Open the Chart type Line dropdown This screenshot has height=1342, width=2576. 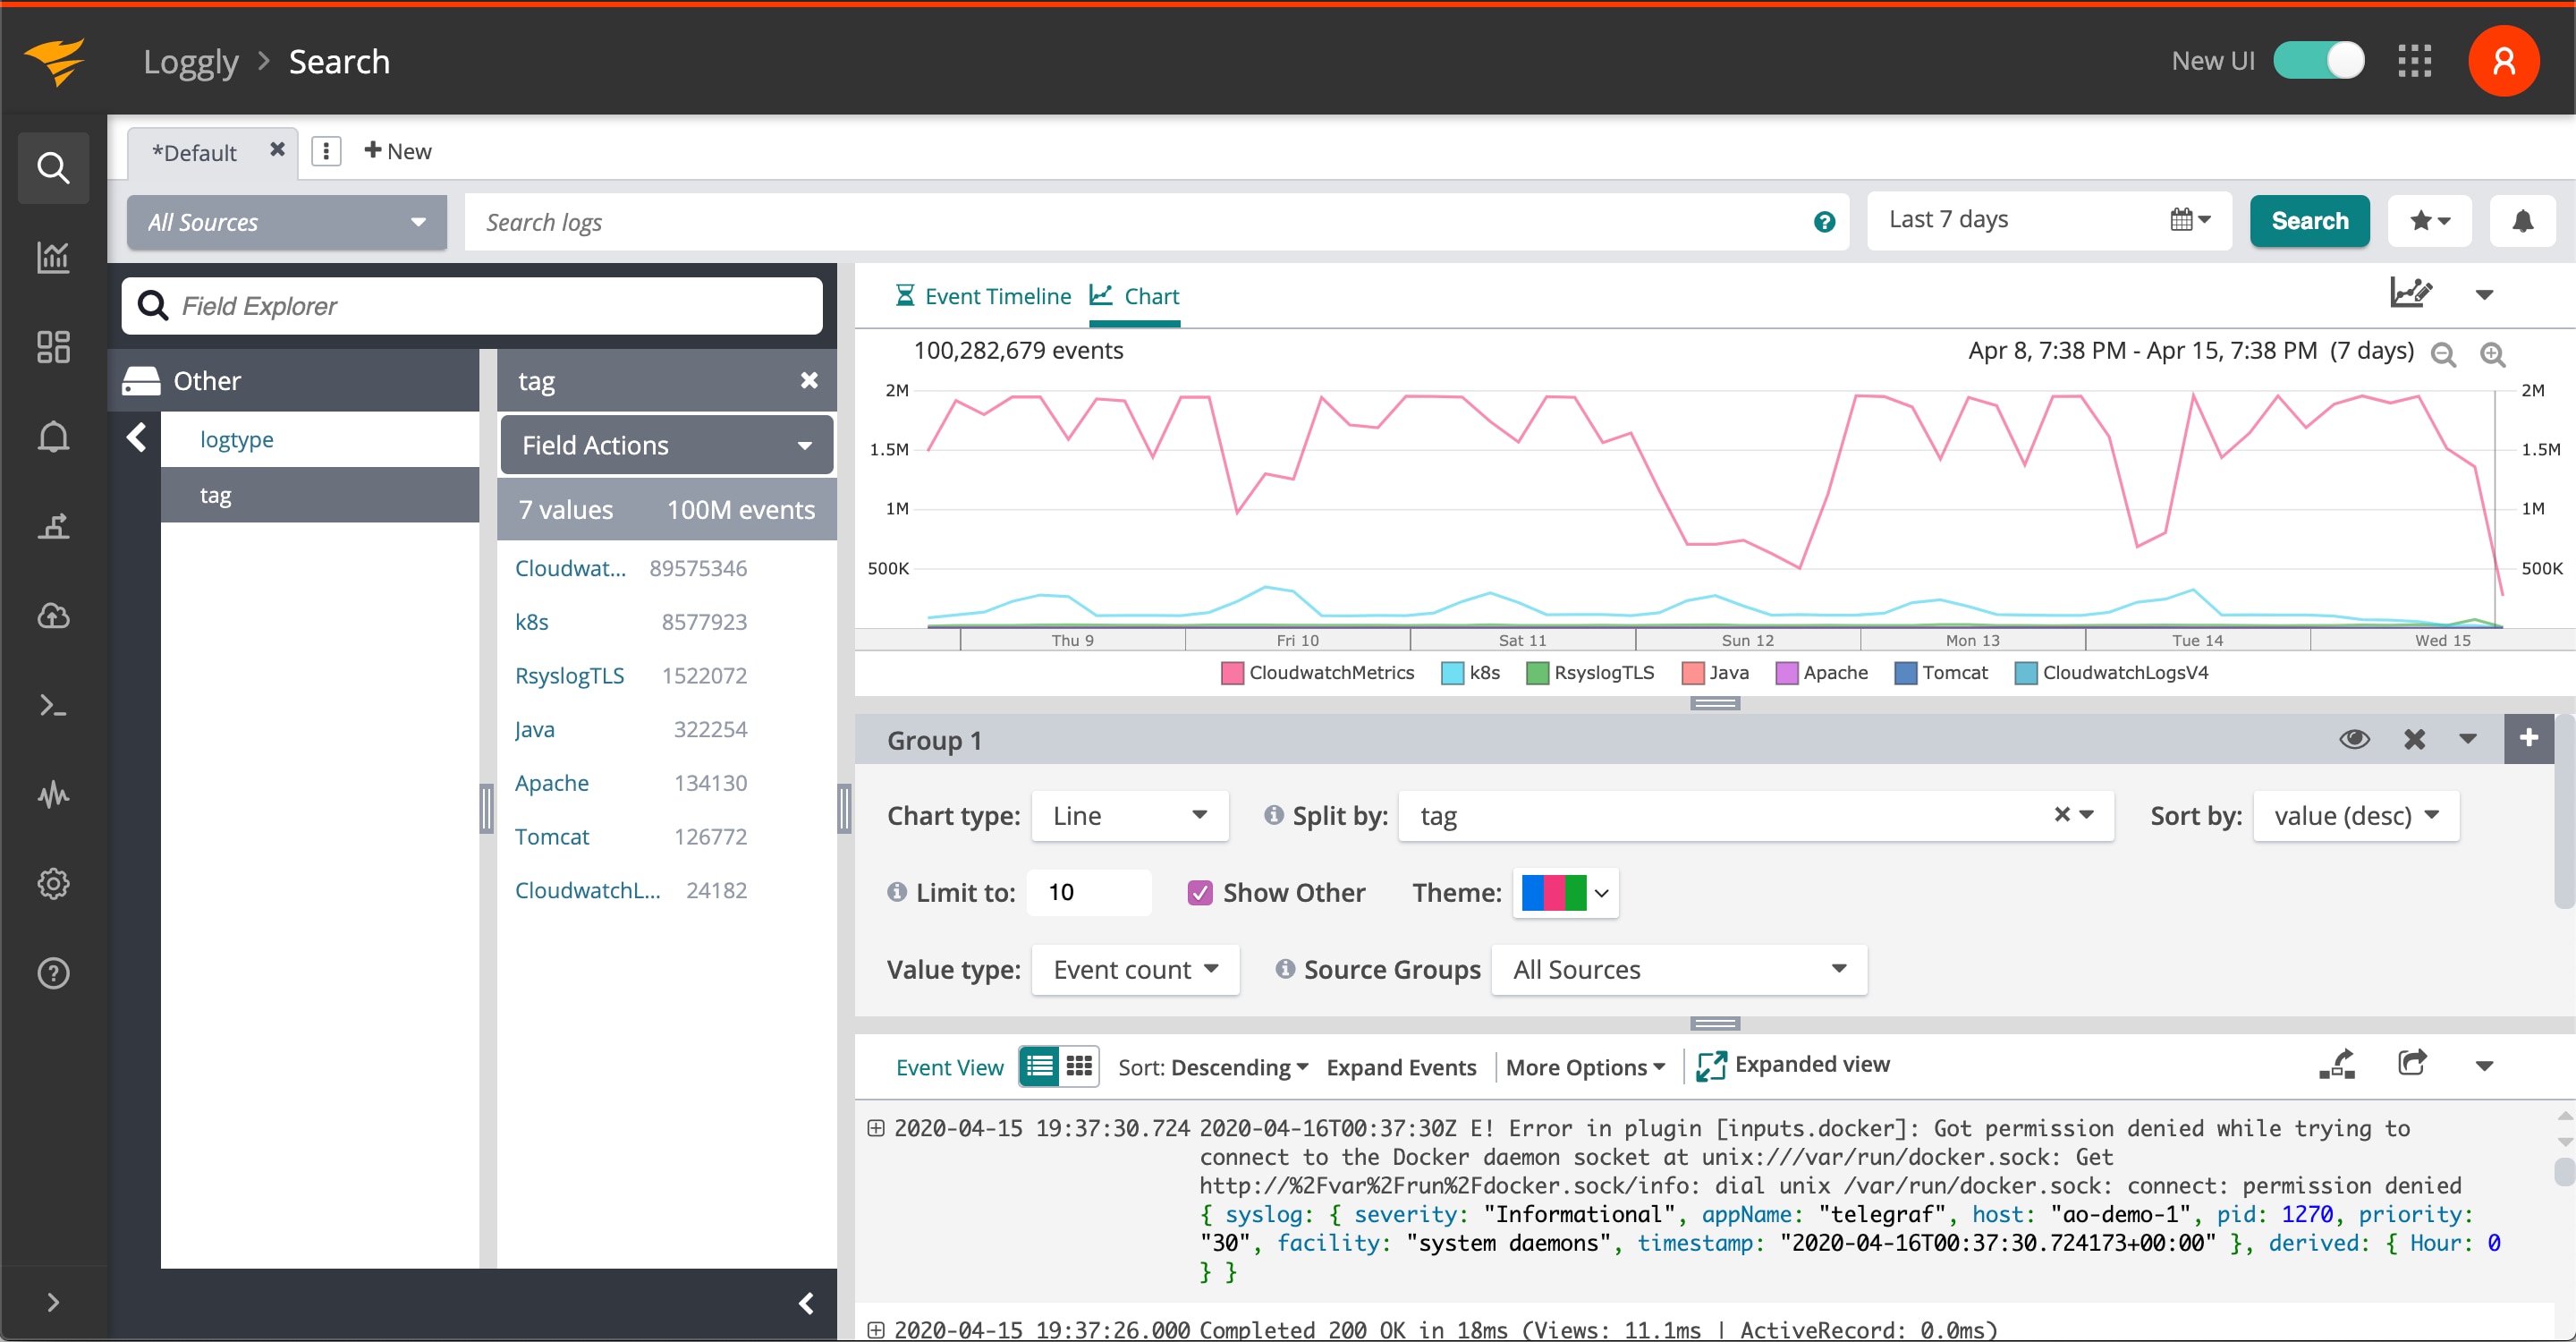[x=1129, y=816]
